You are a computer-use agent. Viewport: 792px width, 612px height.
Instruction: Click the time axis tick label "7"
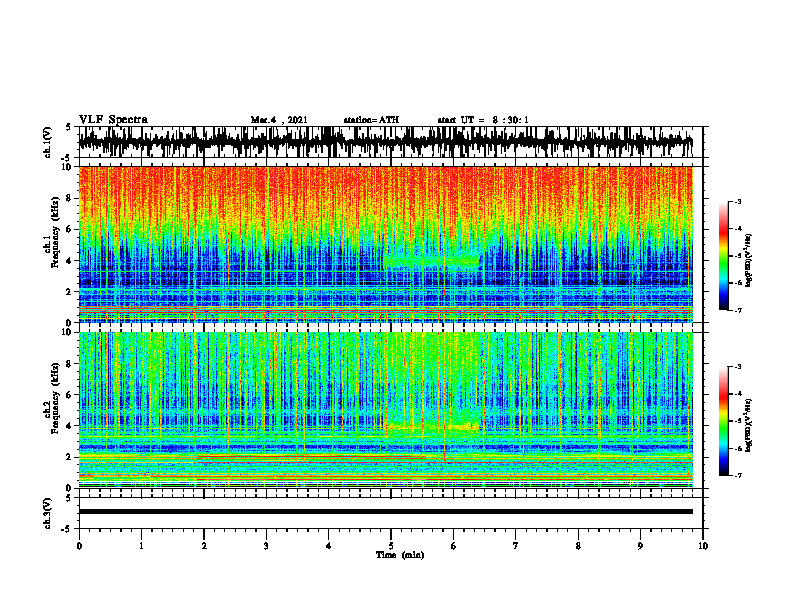pyautogui.click(x=516, y=546)
